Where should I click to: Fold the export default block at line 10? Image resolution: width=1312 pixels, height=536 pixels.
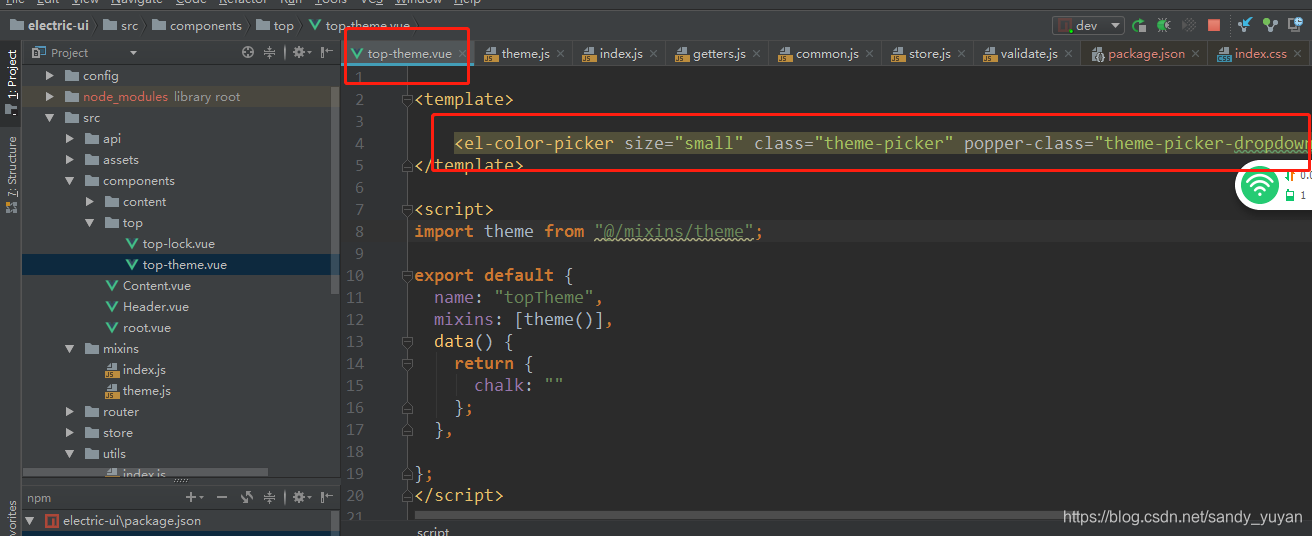click(407, 275)
